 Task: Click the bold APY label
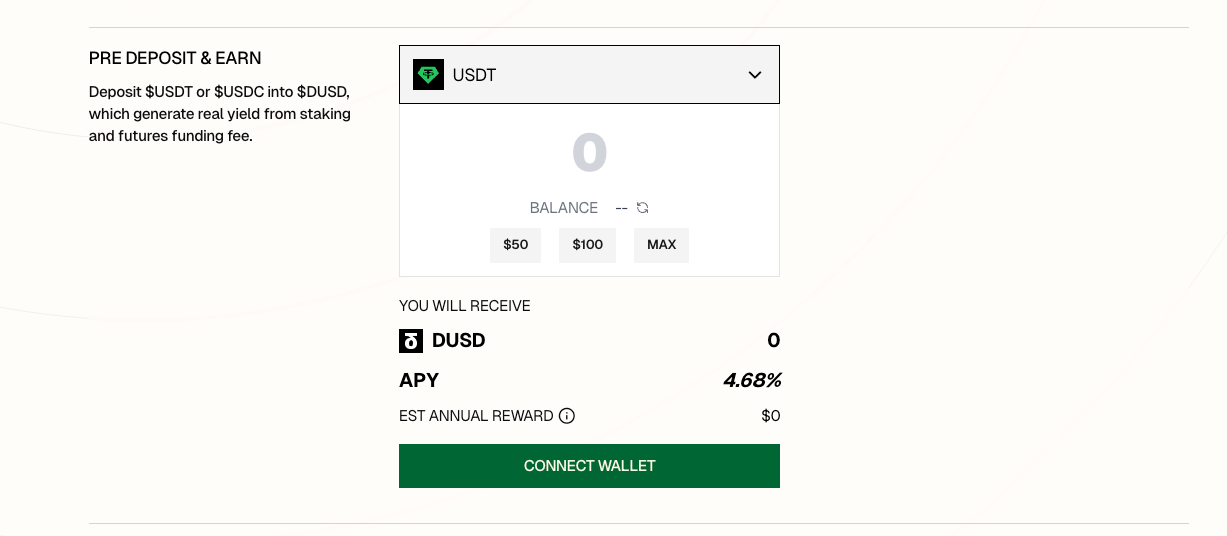419,380
